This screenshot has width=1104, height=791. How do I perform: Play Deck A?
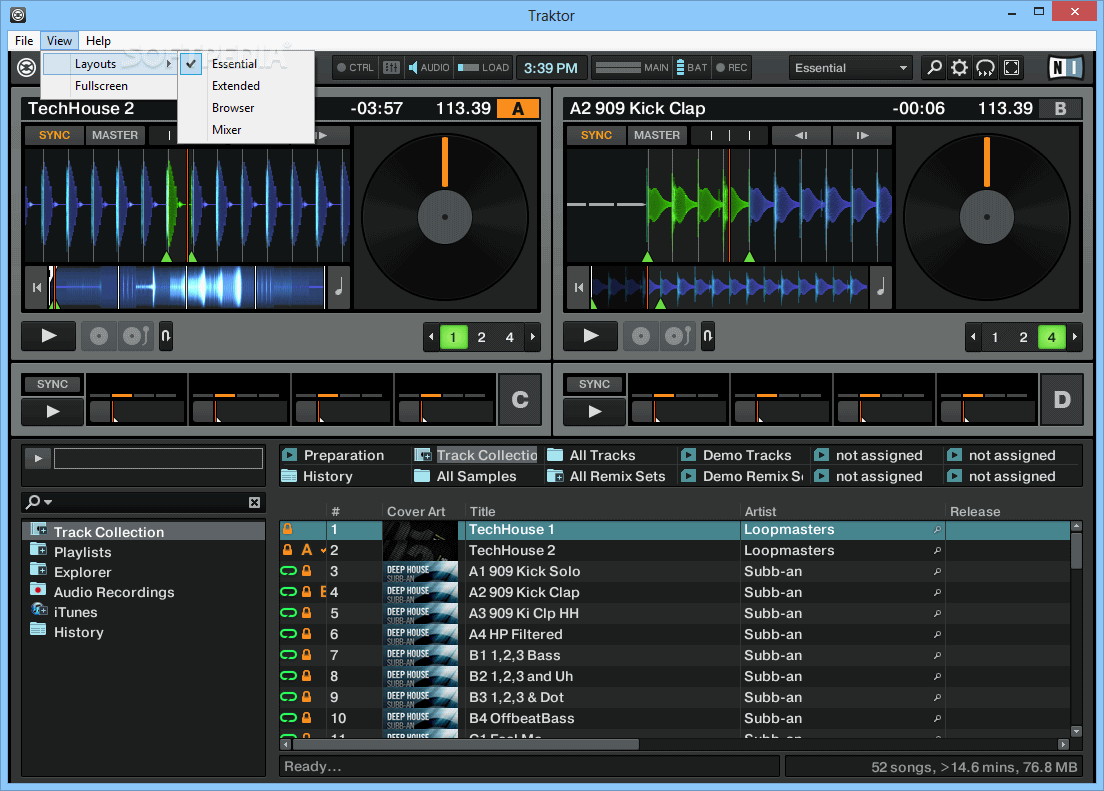[x=49, y=336]
